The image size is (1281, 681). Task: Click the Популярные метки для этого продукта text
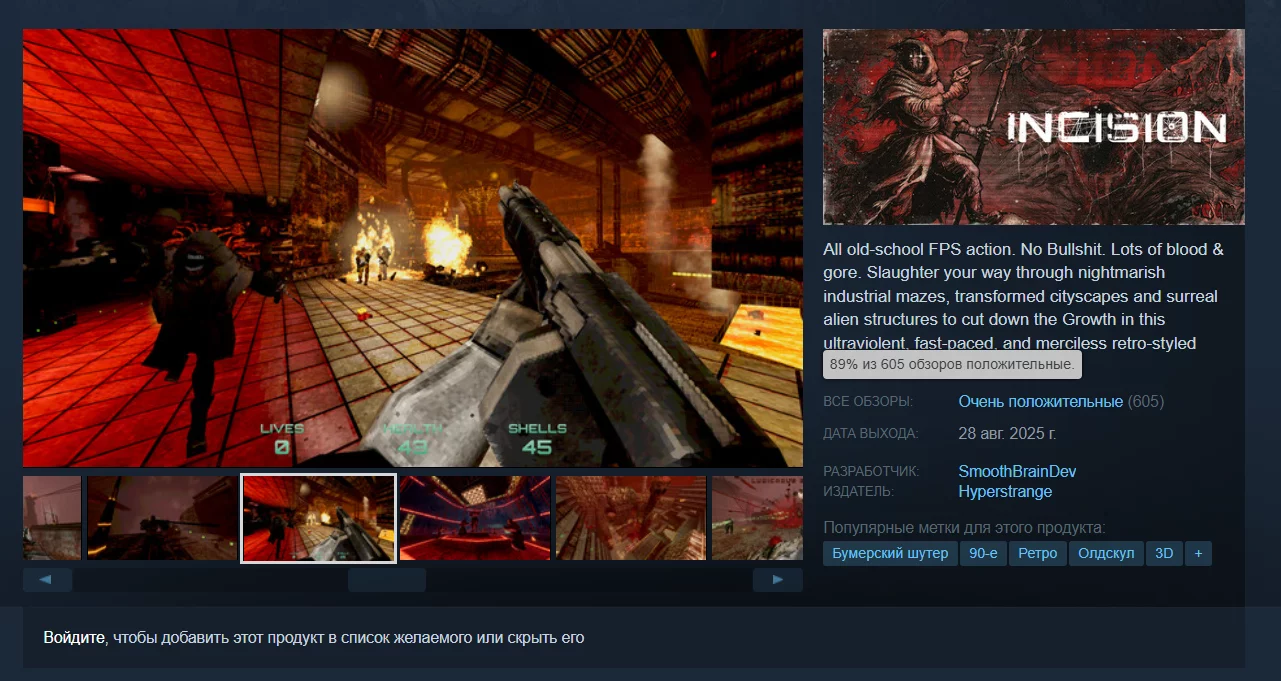pyautogui.click(x=964, y=527)
